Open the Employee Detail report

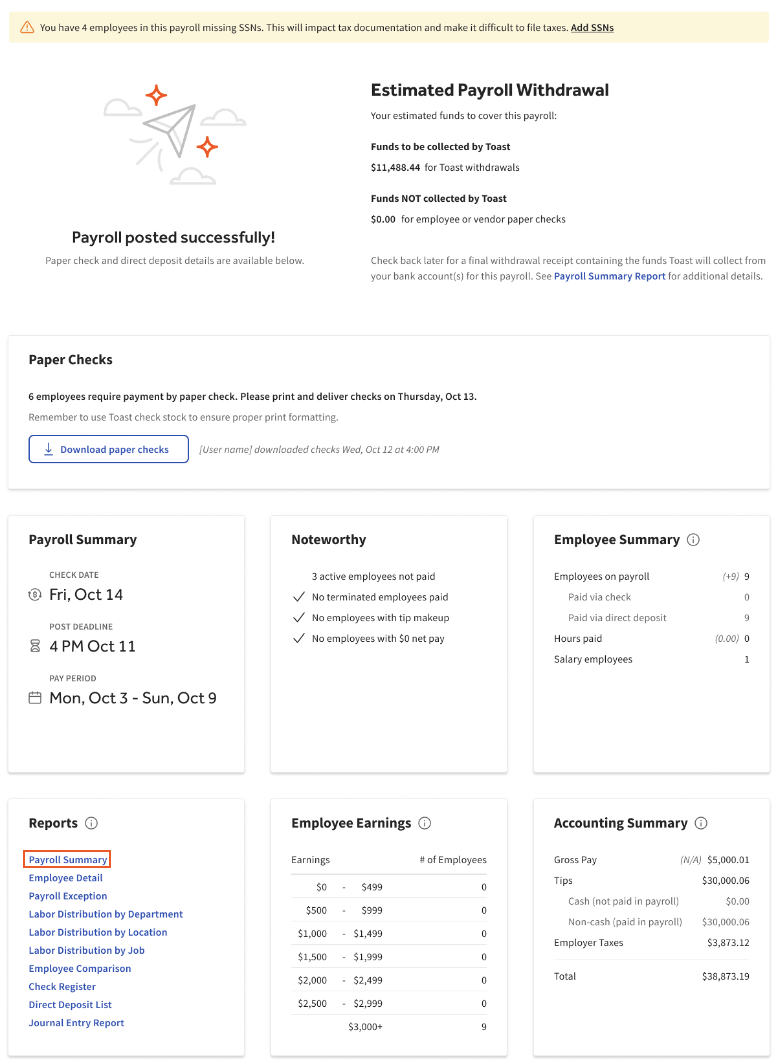point(65,877)
